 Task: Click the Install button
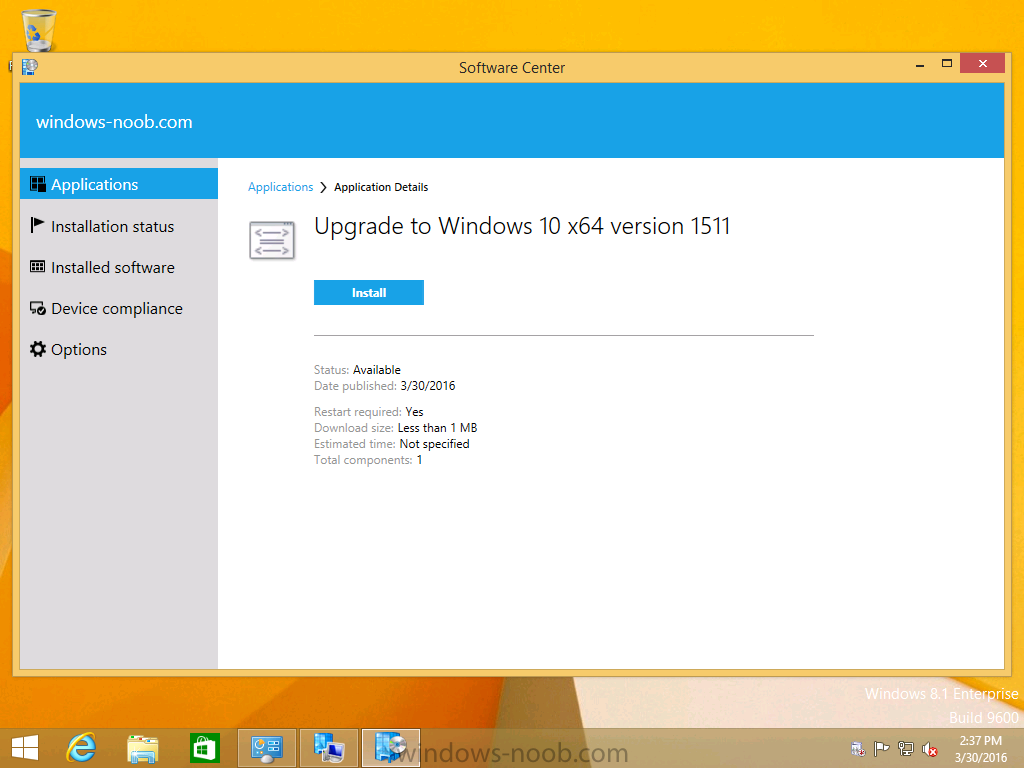click(369, 293)
